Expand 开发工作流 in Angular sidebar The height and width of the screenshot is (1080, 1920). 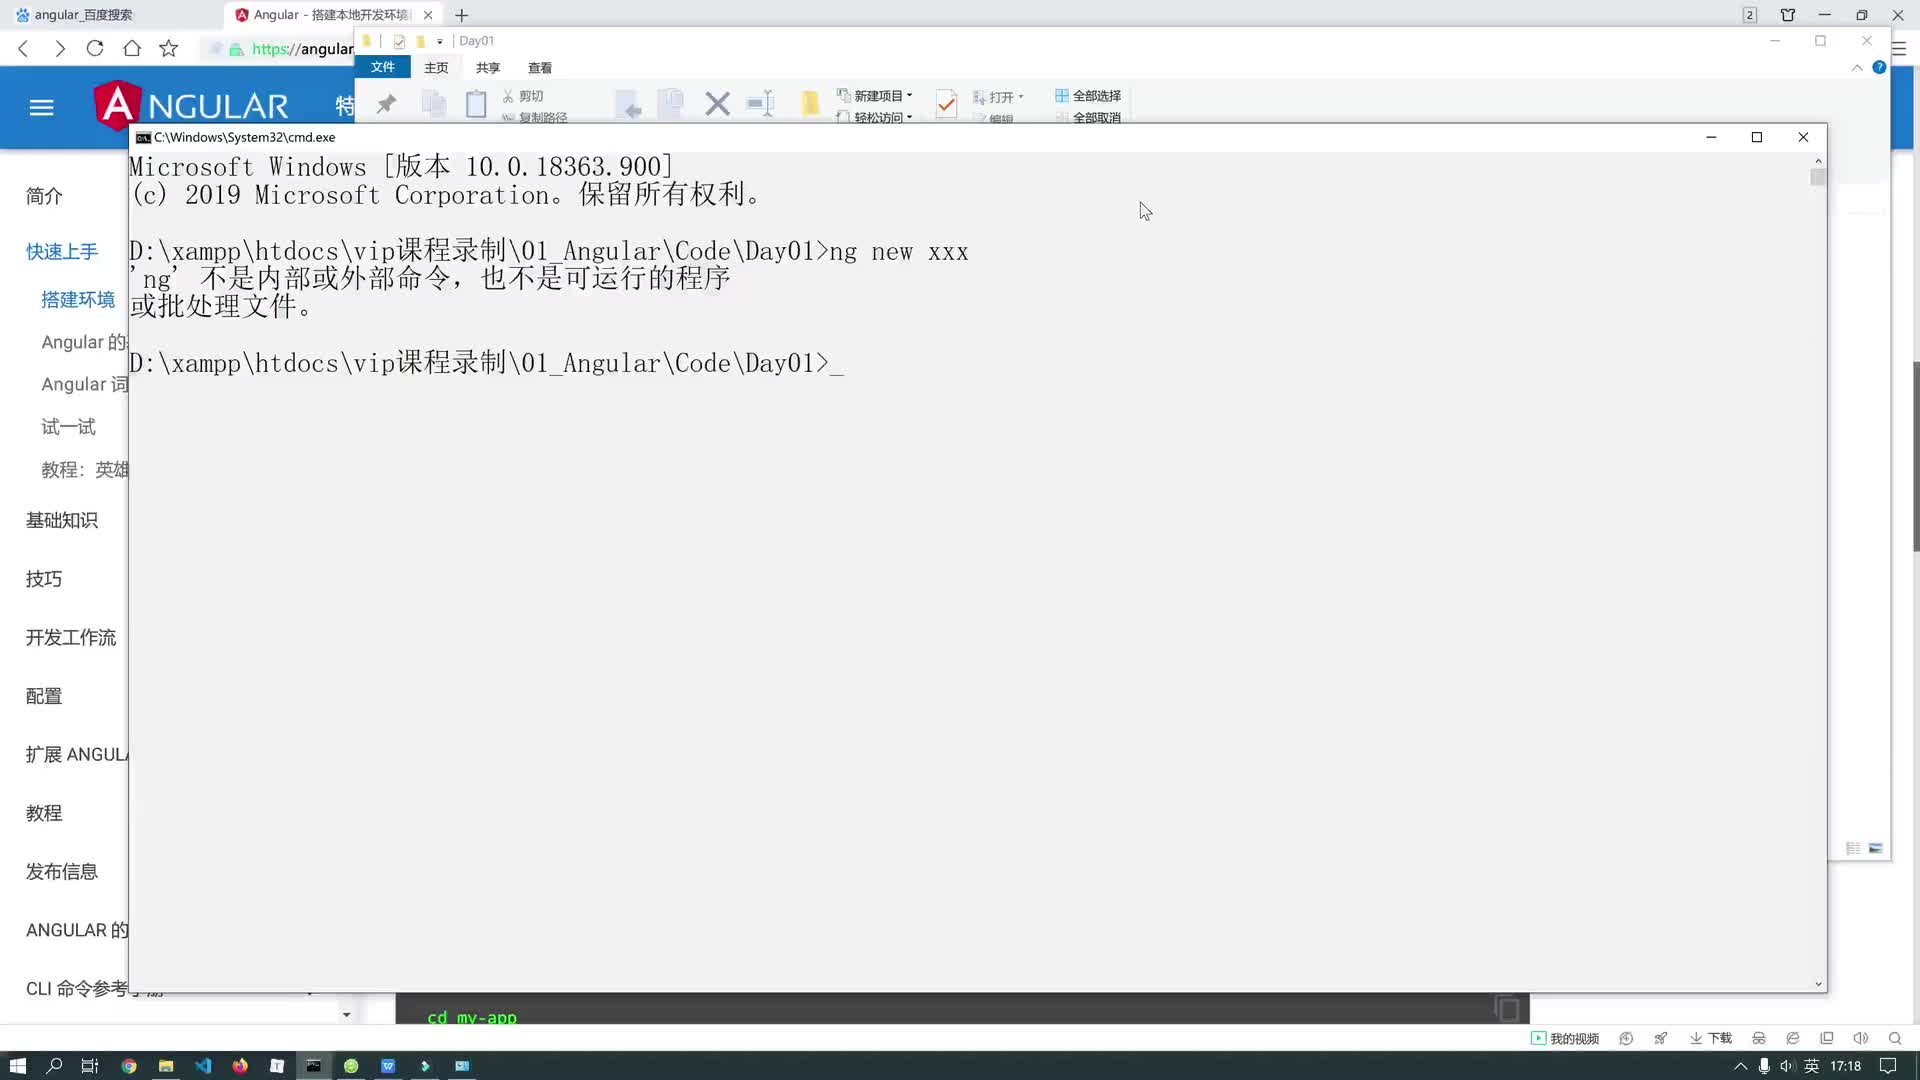[x=71, y=638]
